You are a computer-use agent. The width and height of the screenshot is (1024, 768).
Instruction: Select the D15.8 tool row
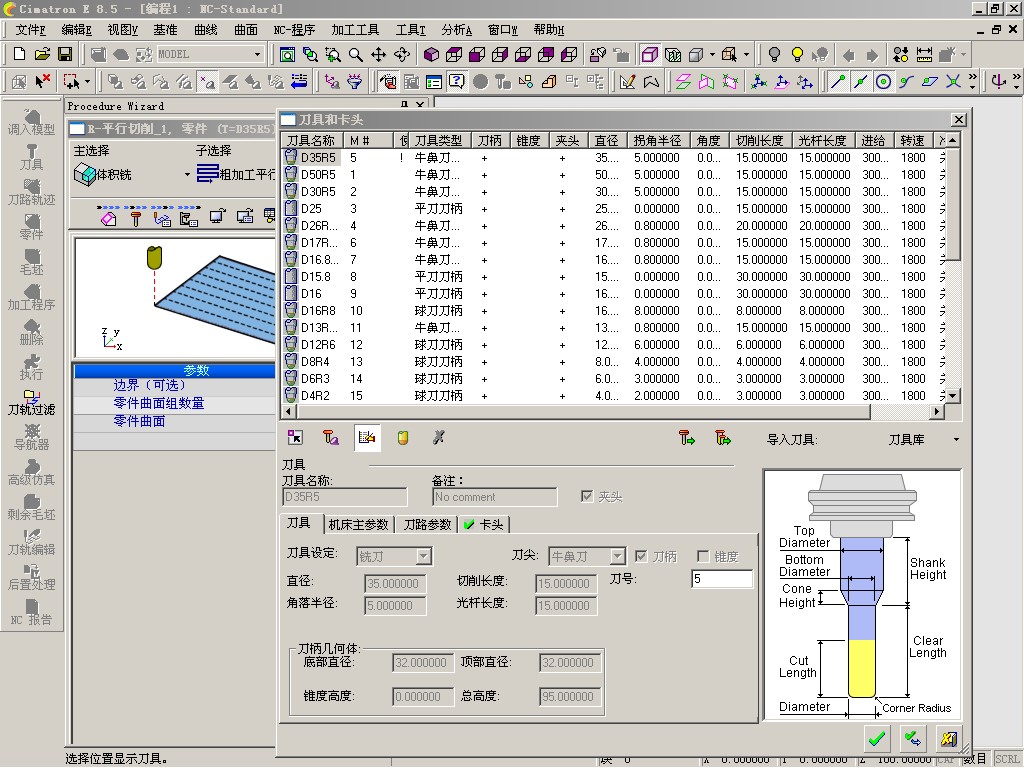click(614, 276)
